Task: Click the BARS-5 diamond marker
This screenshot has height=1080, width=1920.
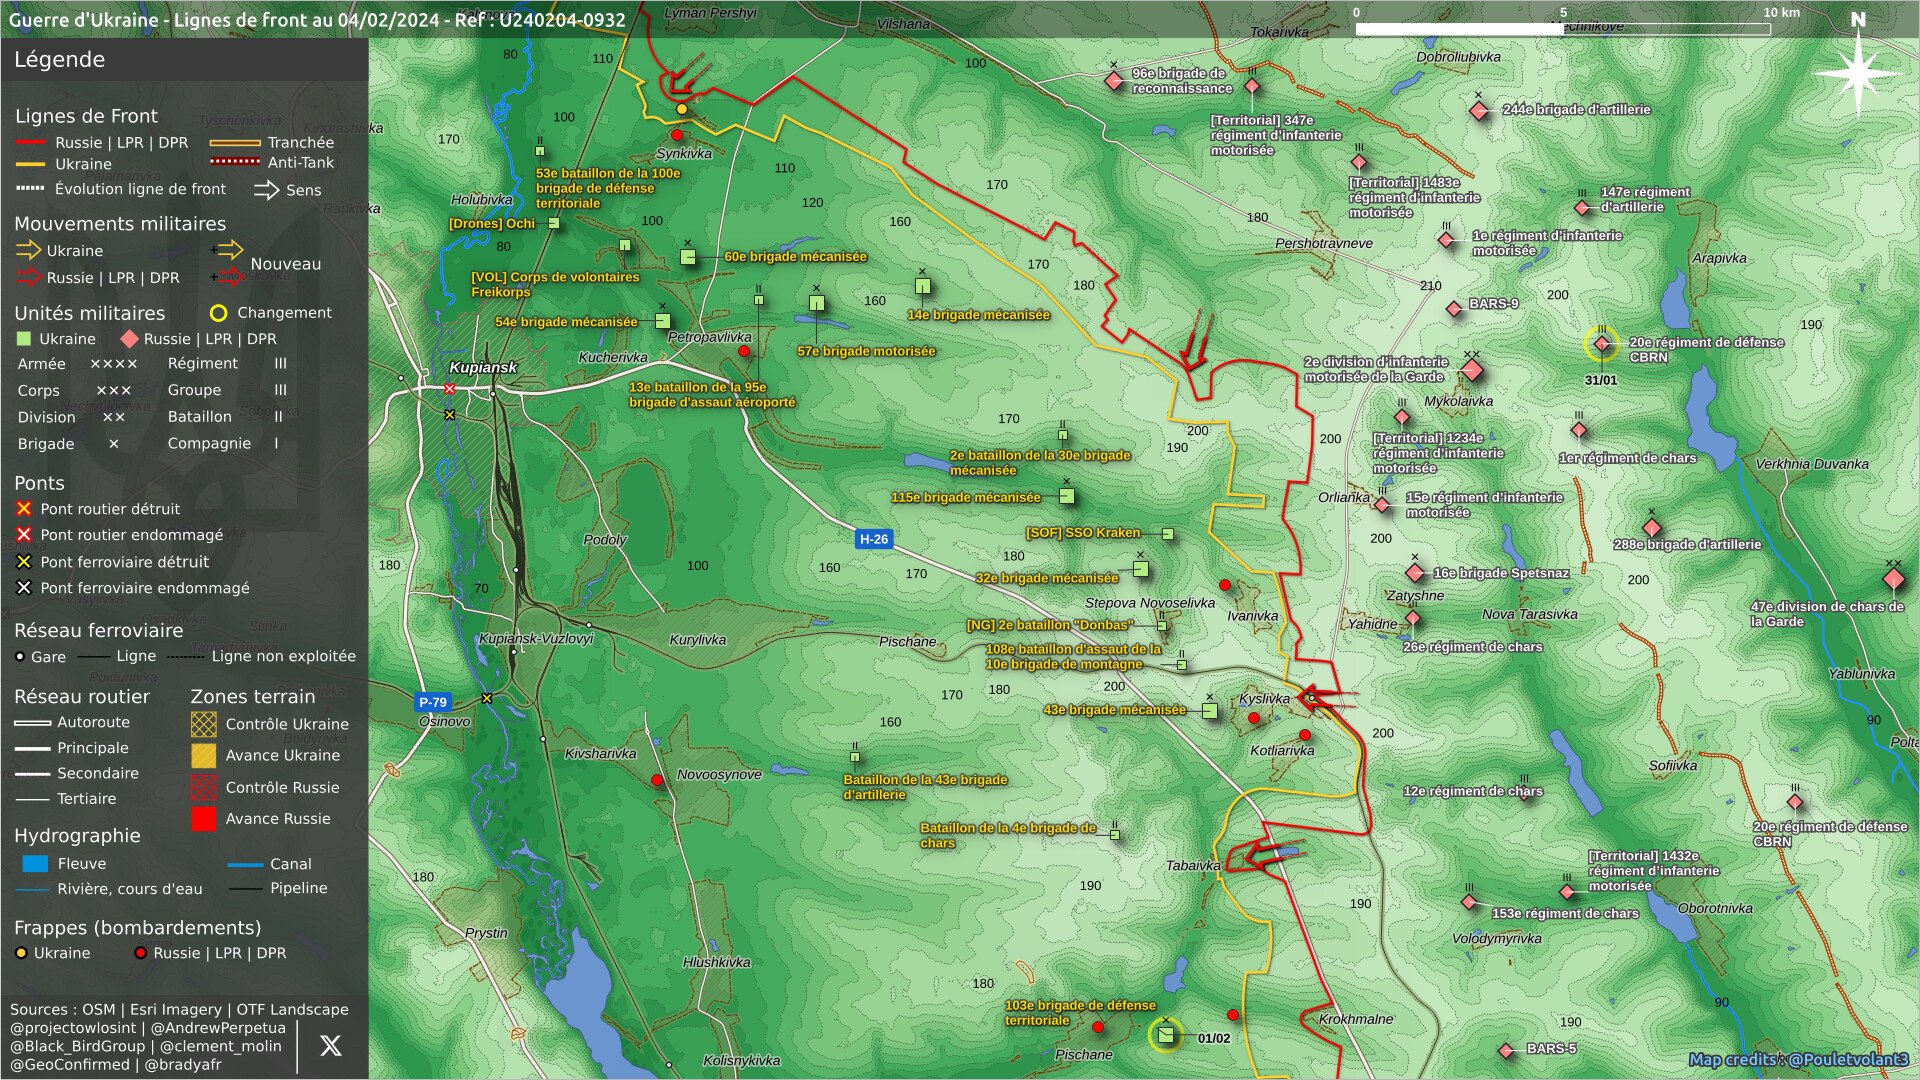Action: [1506, 1050]
